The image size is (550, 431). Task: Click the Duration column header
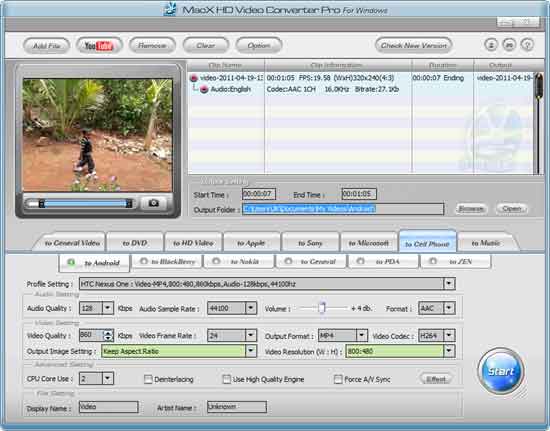point(443,65)
